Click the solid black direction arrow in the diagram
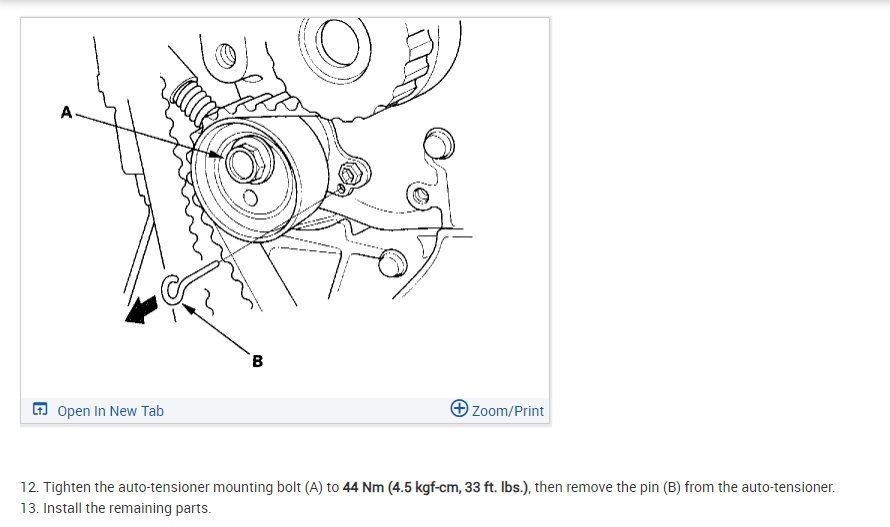Viewport: 890px width, 527px height. tap(141, 309)
